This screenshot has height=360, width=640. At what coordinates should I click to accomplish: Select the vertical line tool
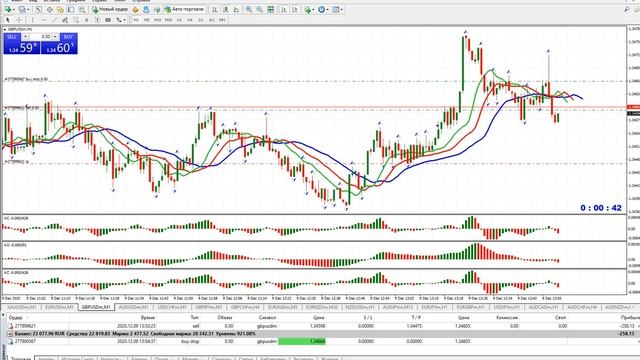pos(33,20)
